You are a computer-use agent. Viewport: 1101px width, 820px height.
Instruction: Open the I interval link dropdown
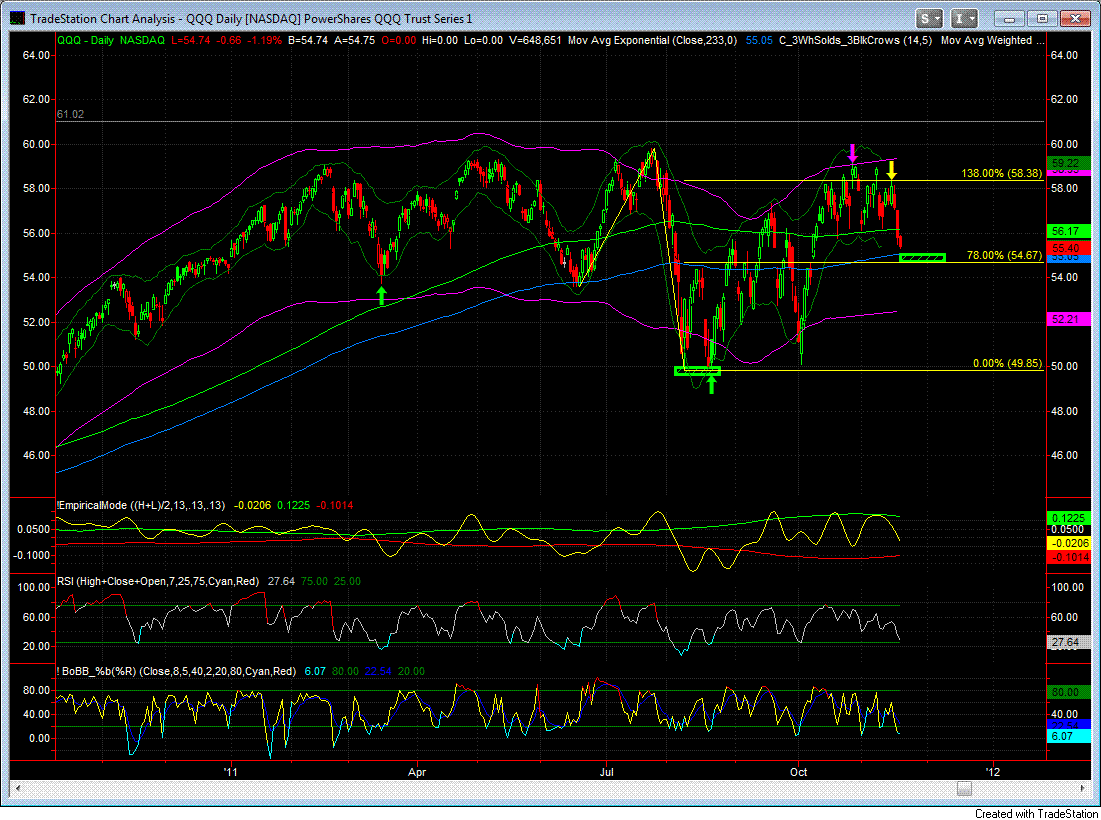tap(963, 19)
